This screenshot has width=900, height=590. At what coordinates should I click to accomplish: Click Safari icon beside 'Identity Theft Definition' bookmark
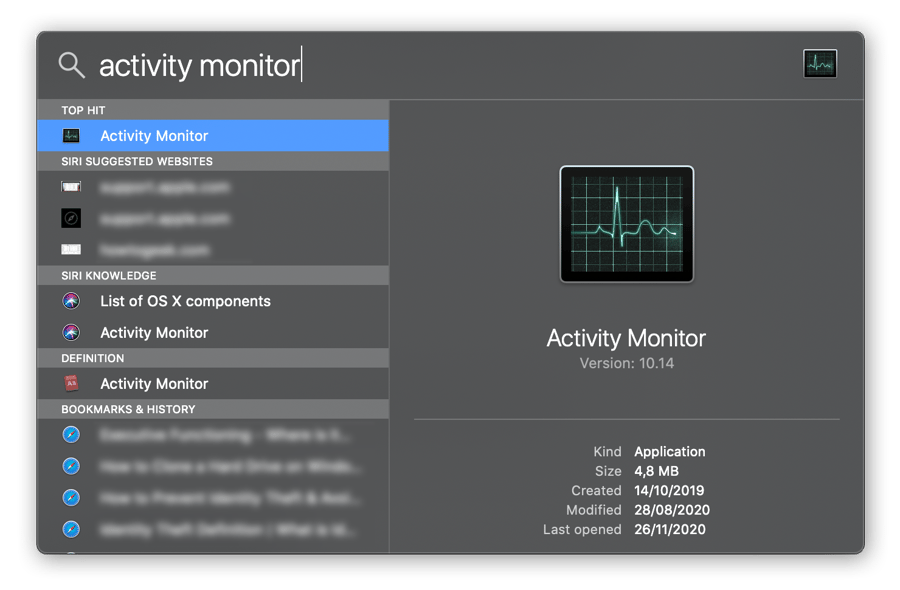[71, 529]
